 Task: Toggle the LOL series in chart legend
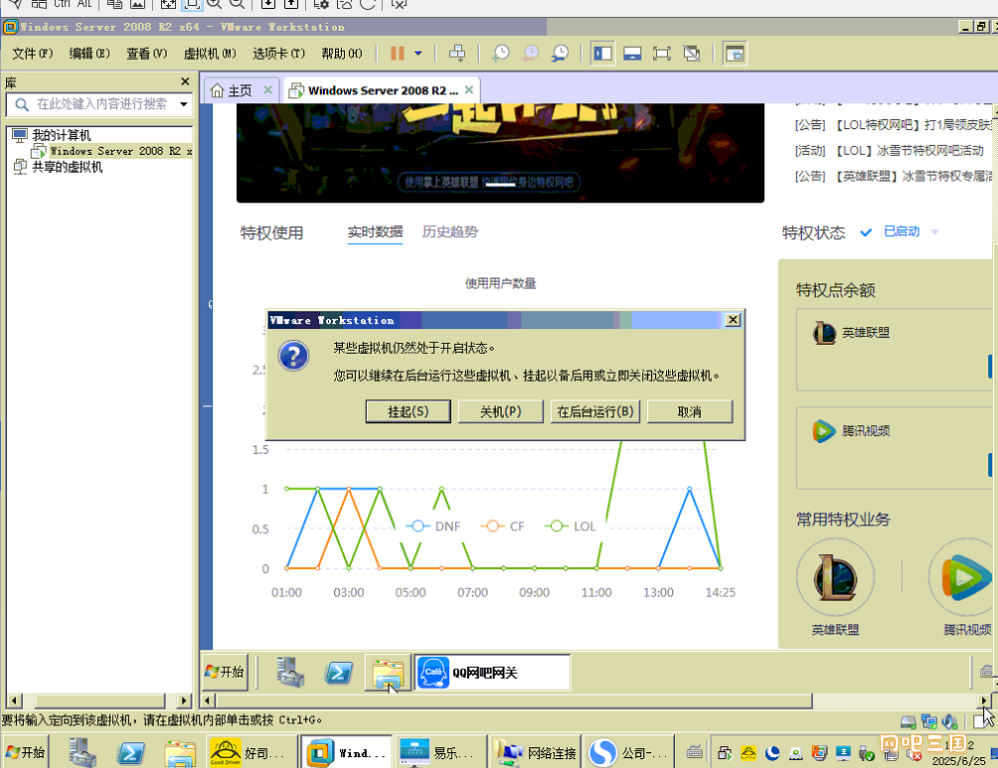tap(570, 526)
